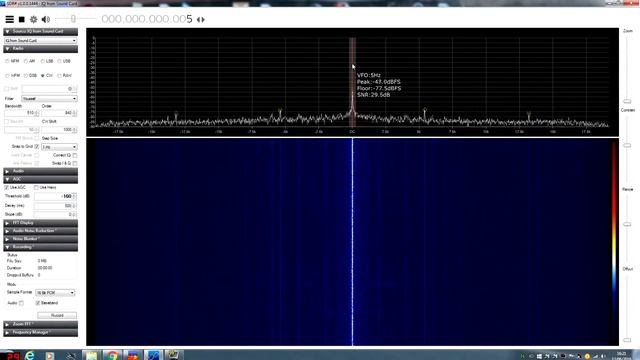
Task: Adjust the Range slider
Action: [627, 224]
